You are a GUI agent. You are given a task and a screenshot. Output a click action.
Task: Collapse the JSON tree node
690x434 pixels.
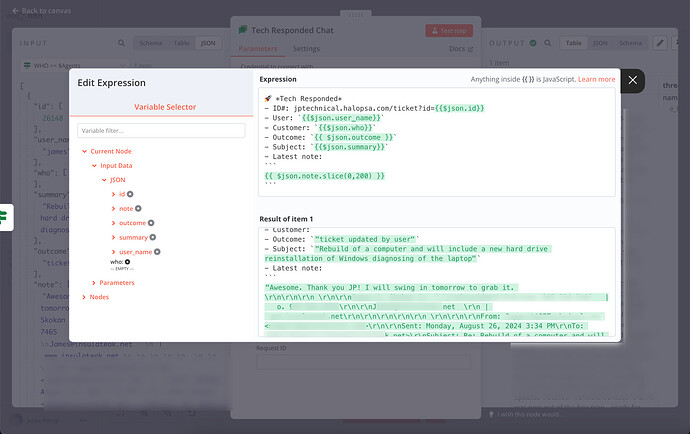104,180
